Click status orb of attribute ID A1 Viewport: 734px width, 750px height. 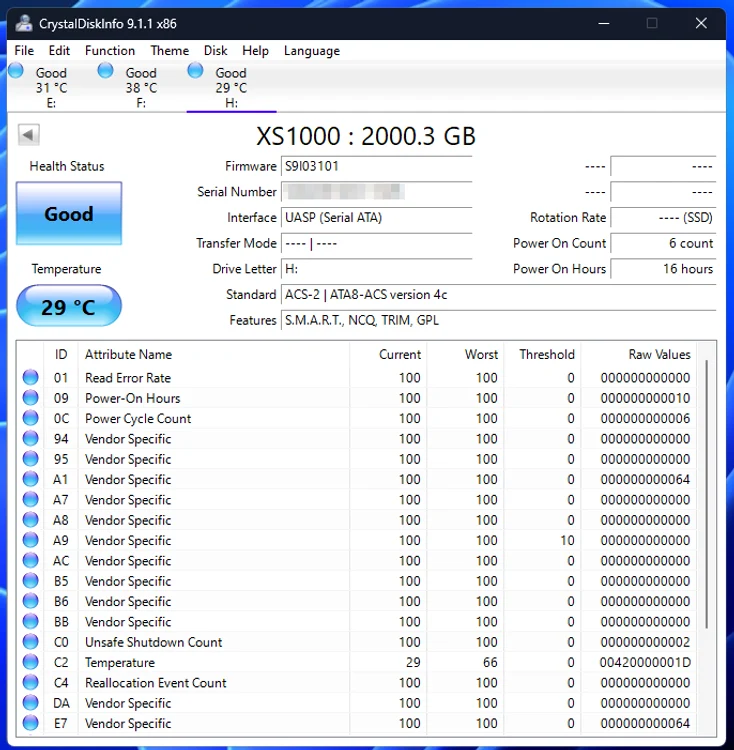point(31,479)
